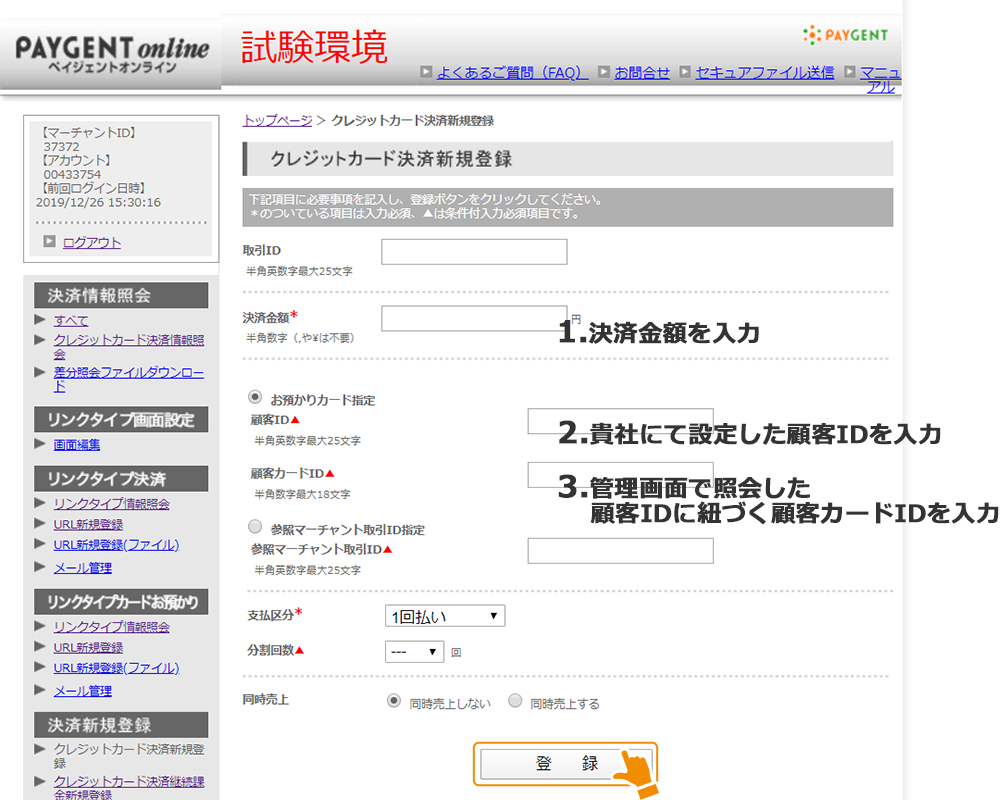This screenshot has width=1000, height=800.
Task: Open the マニュアル link in header
Action: 880,80
